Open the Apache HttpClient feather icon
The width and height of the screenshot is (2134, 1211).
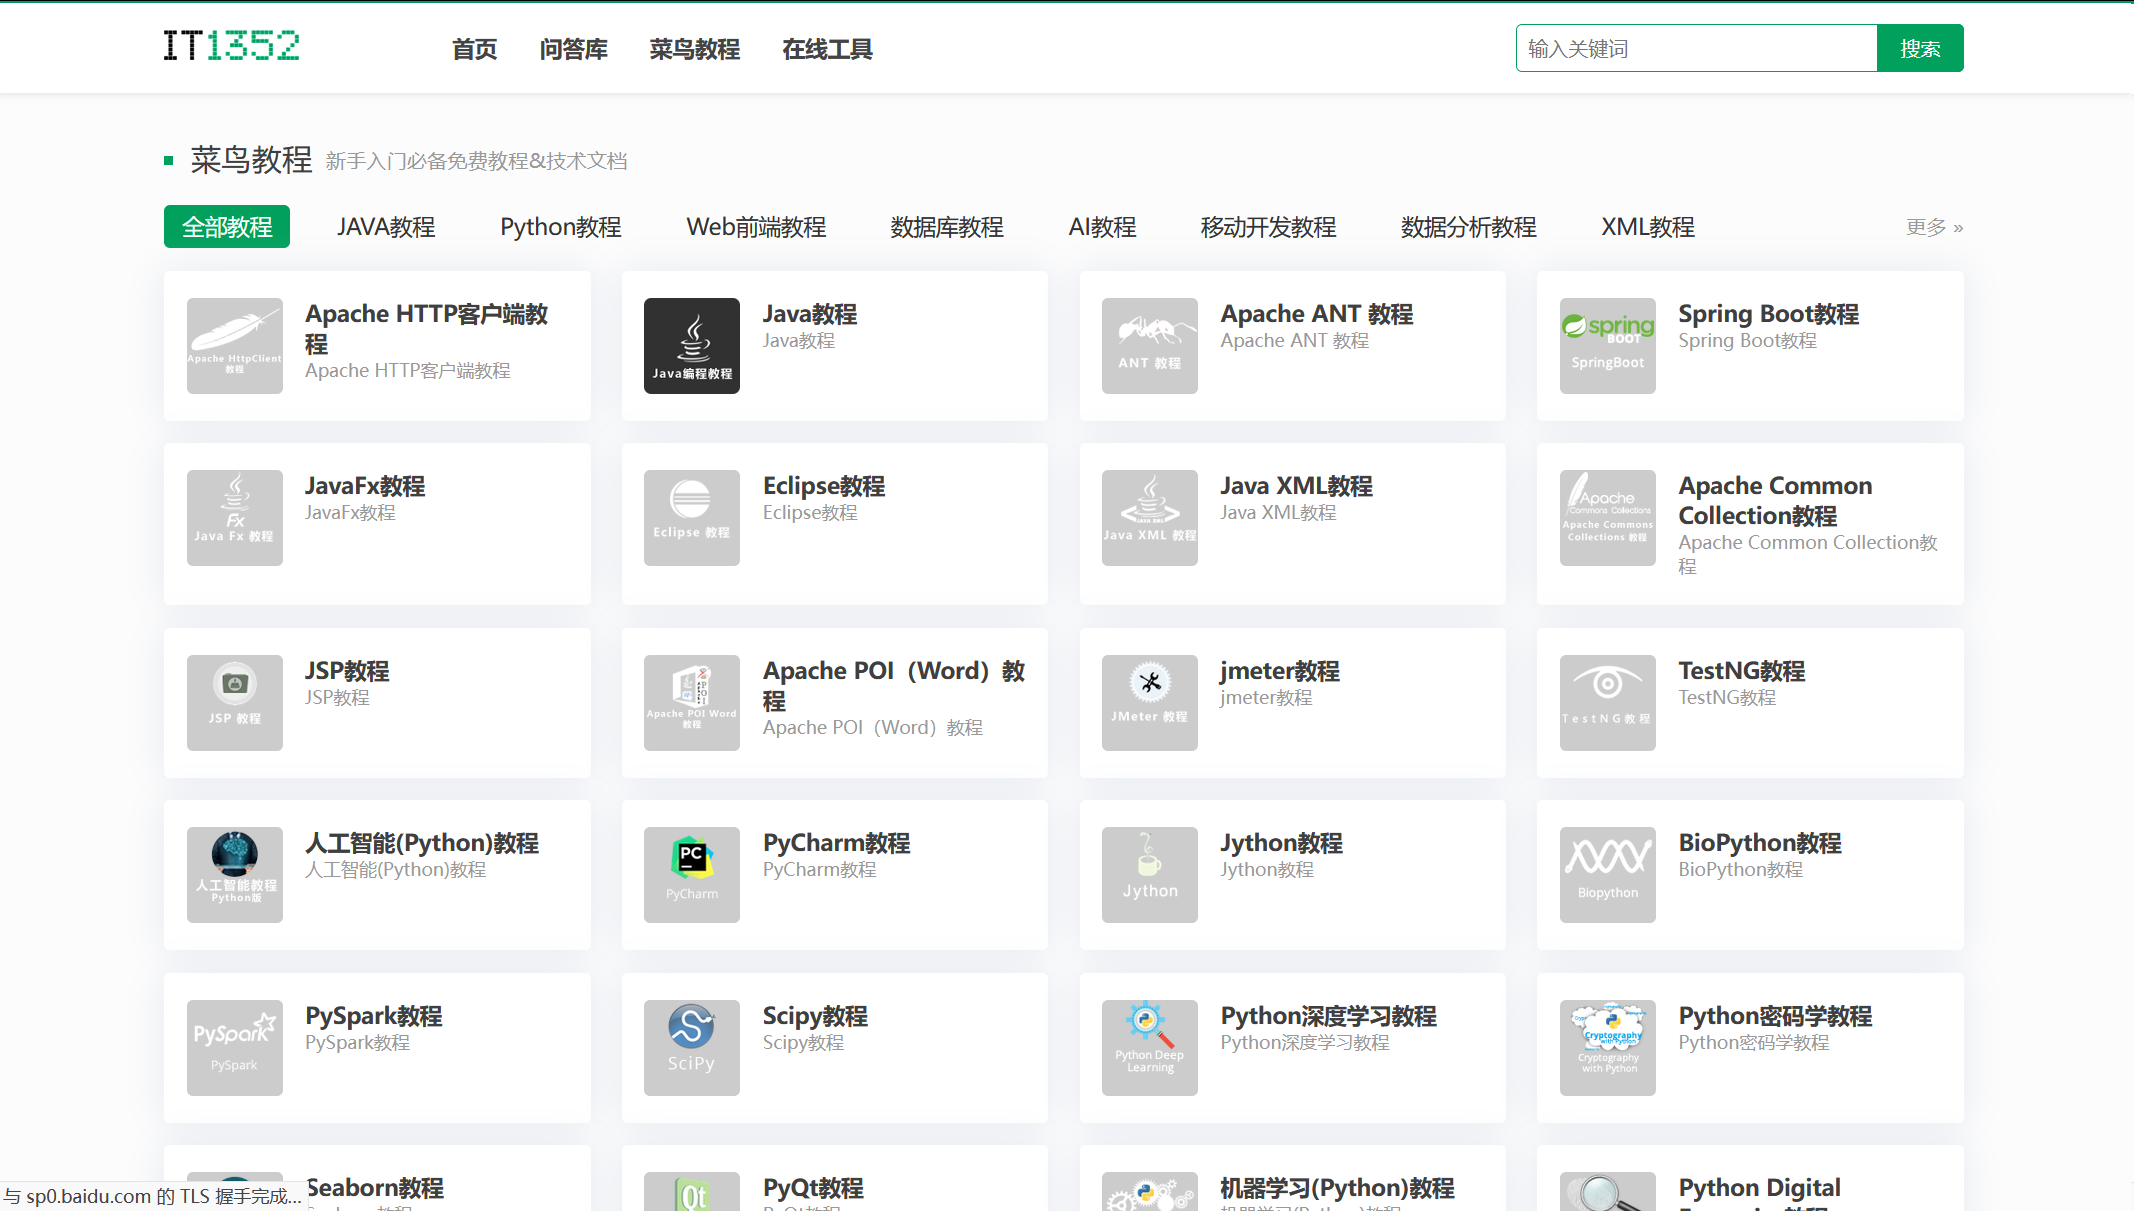(234, 345)
